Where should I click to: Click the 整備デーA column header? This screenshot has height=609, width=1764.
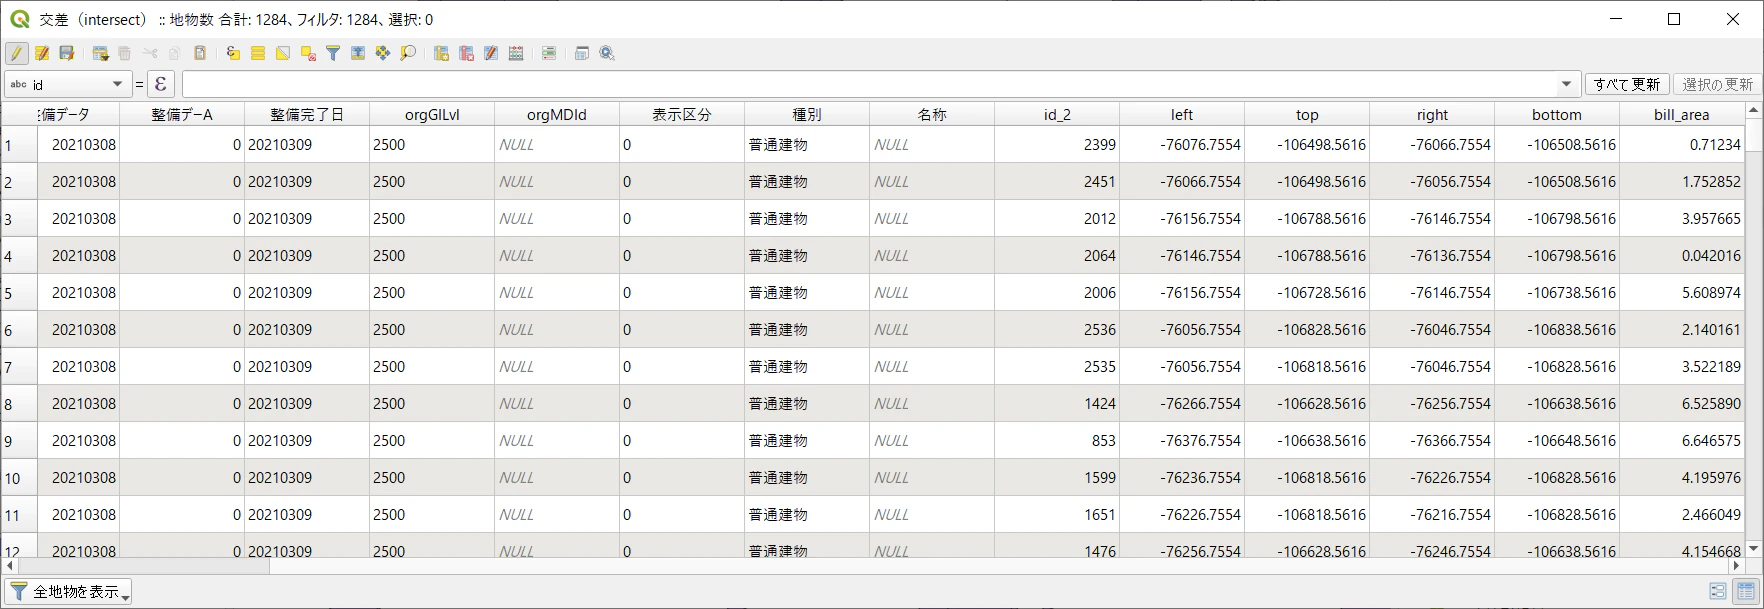click(x=182, y=114)
